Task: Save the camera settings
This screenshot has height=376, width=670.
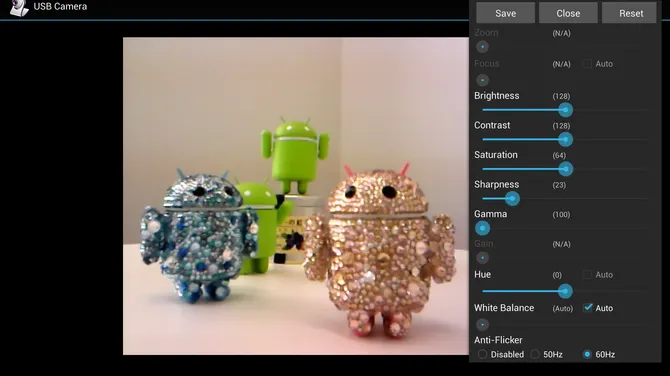Action: tap(505, 13)
